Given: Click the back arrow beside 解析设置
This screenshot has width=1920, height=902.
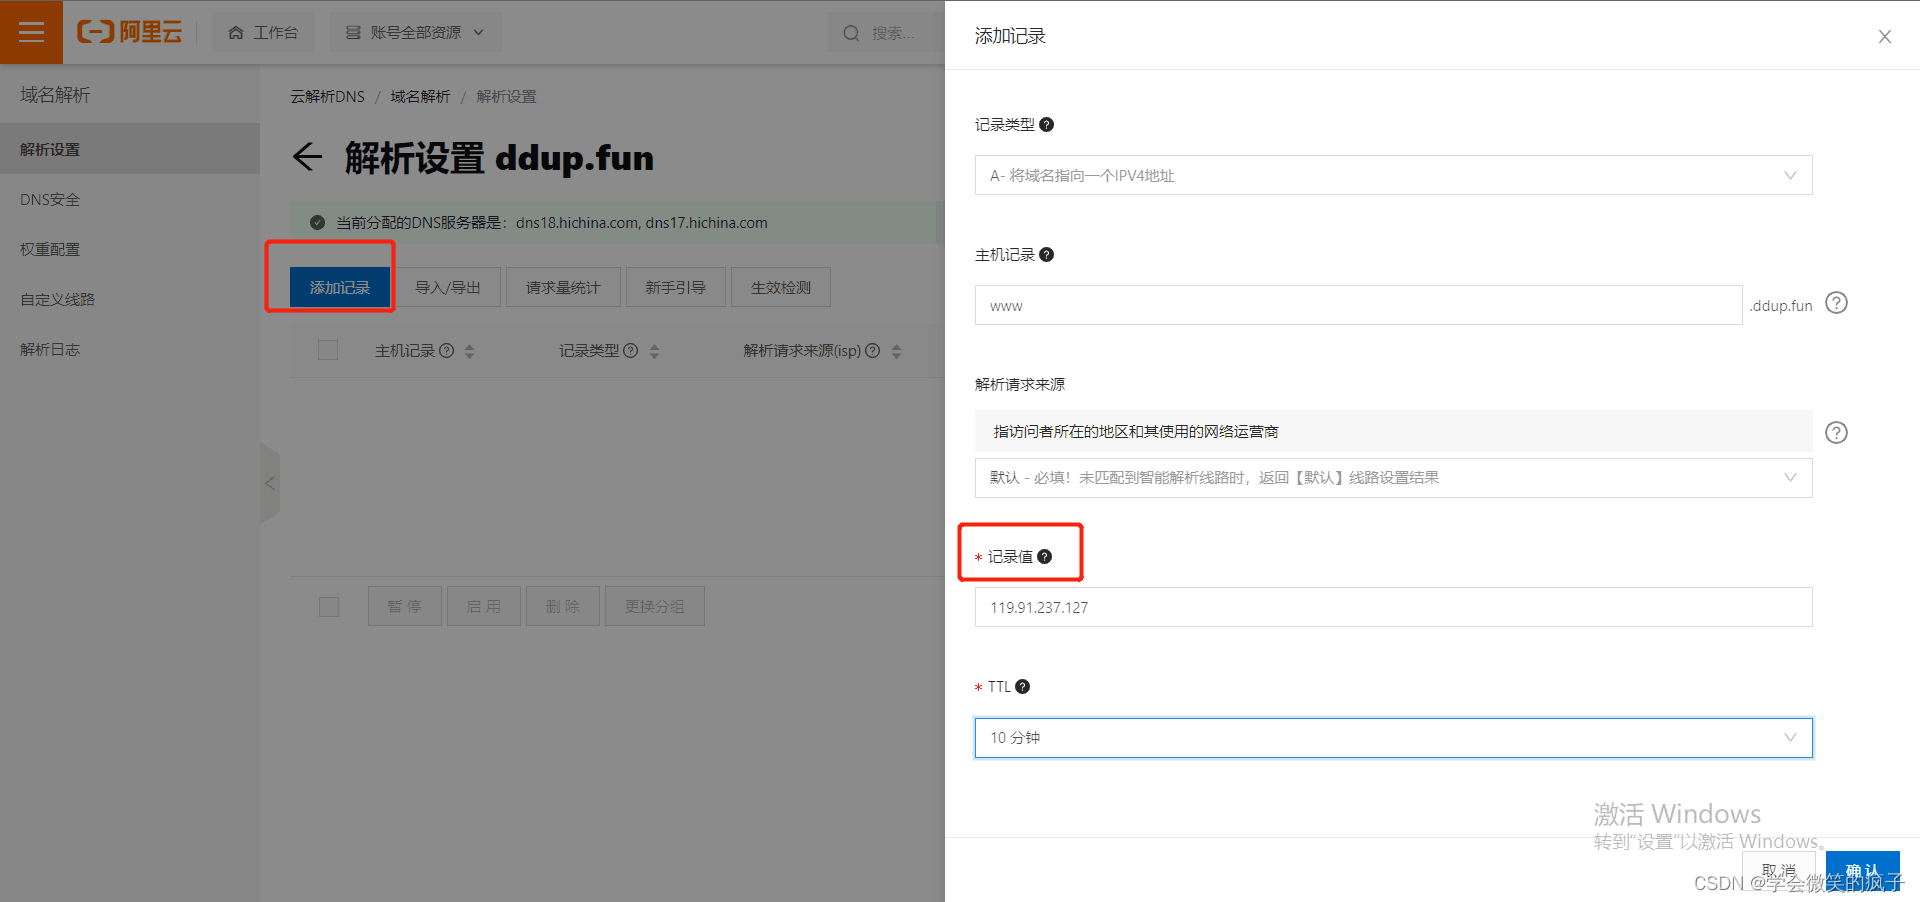Looking at the screenshot, I should coord(307,157).
